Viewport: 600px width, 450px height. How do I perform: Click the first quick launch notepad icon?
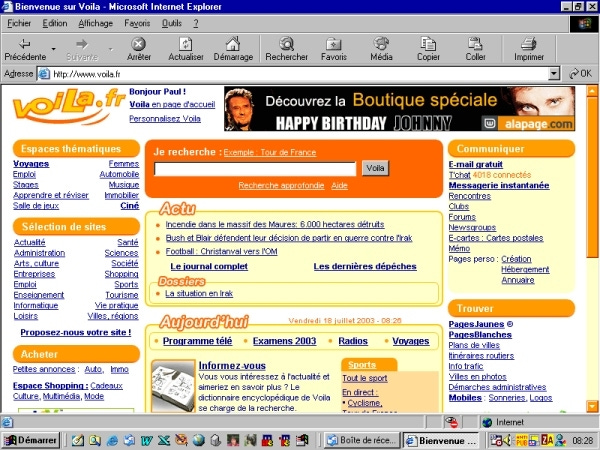(78, 440)
